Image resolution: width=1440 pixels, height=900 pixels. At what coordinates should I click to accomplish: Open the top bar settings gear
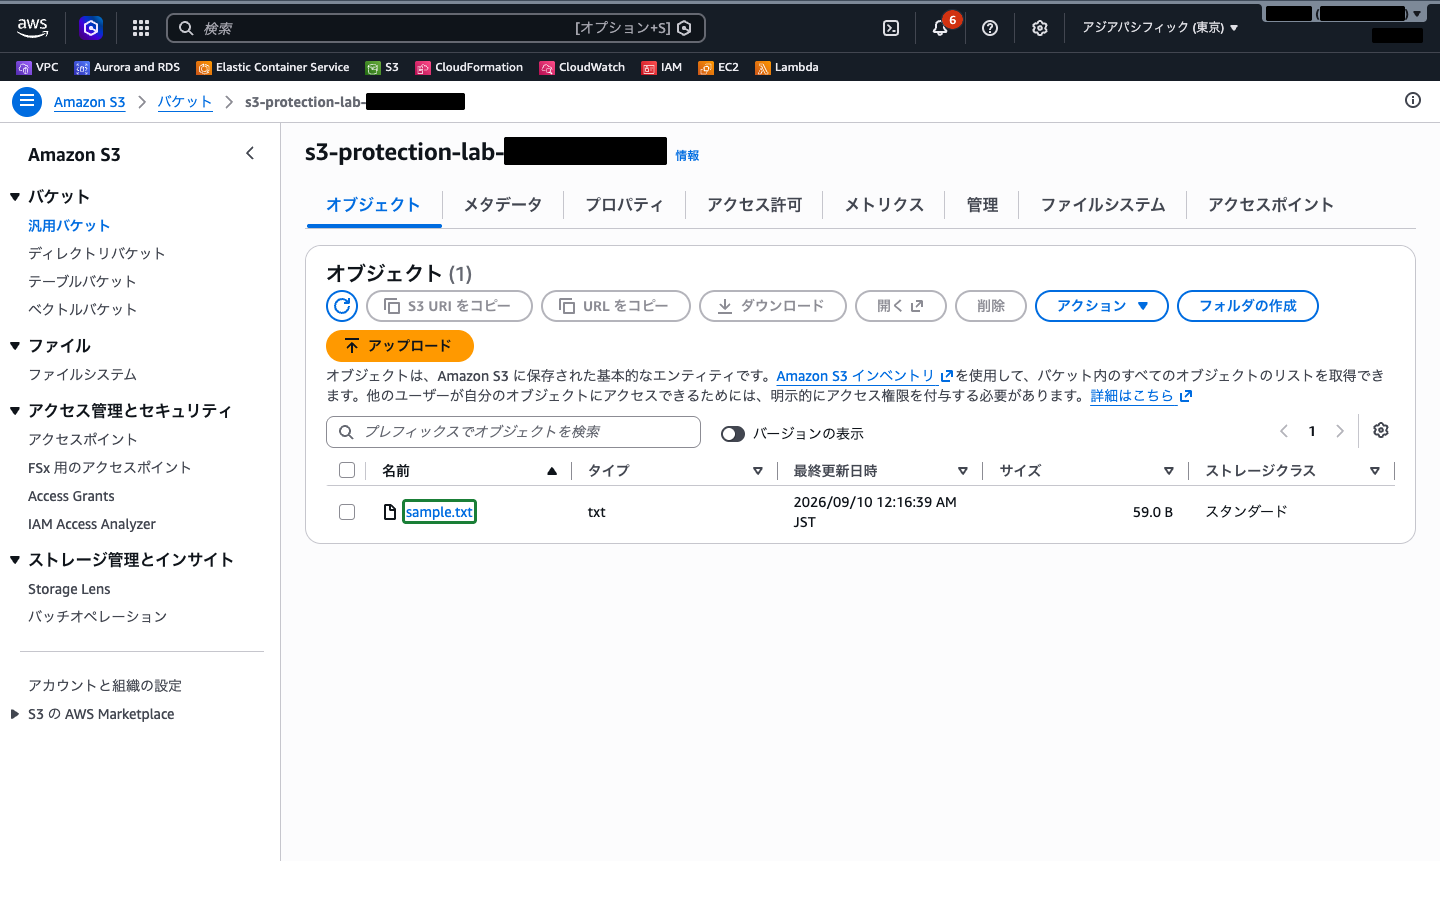point(1040,28)
